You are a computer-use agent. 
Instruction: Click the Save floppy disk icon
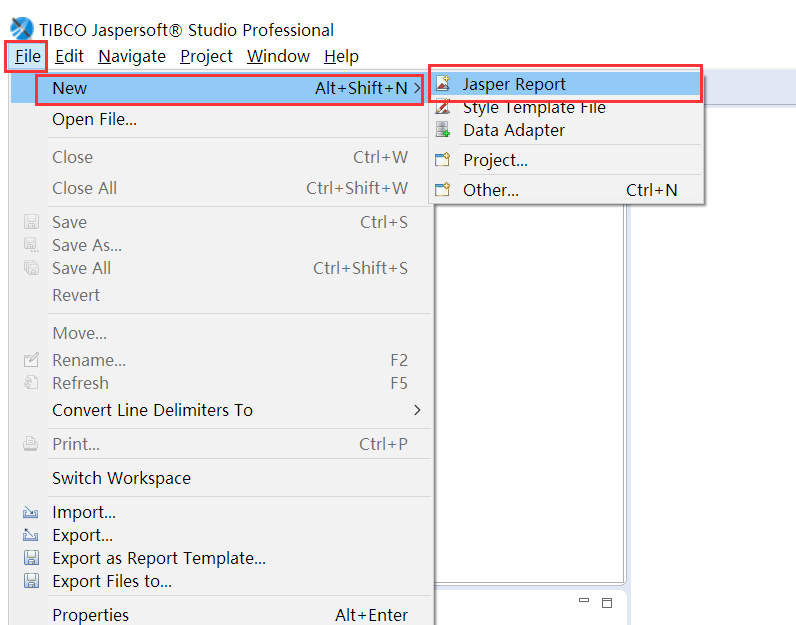click(x=31, y=222)
